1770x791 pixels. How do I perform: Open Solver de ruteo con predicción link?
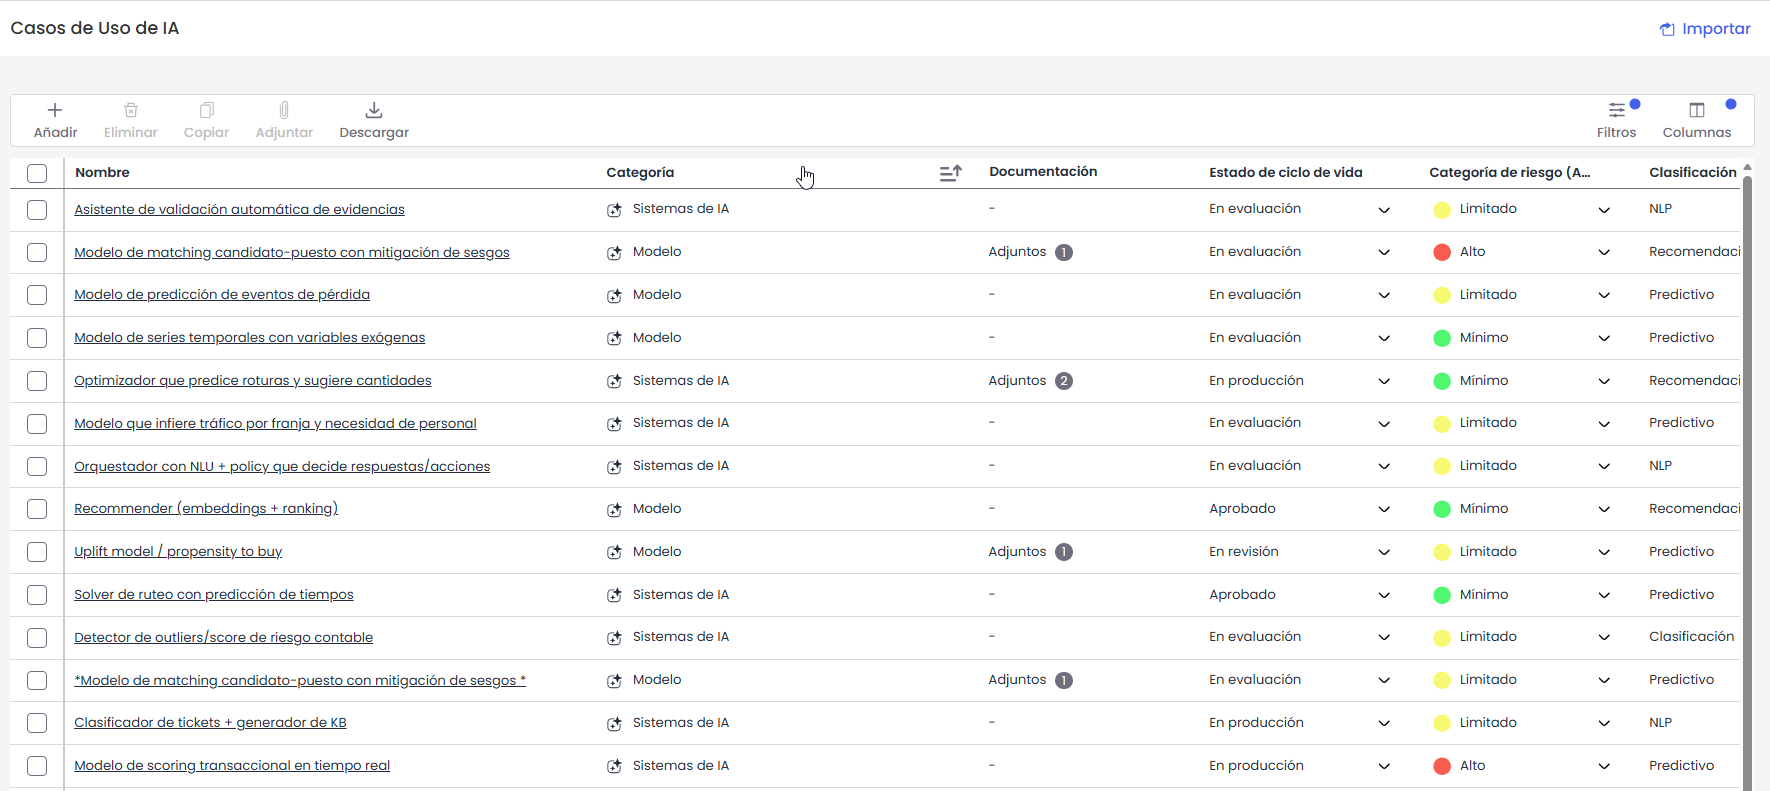pyautogui.click(x=214, y=594)
